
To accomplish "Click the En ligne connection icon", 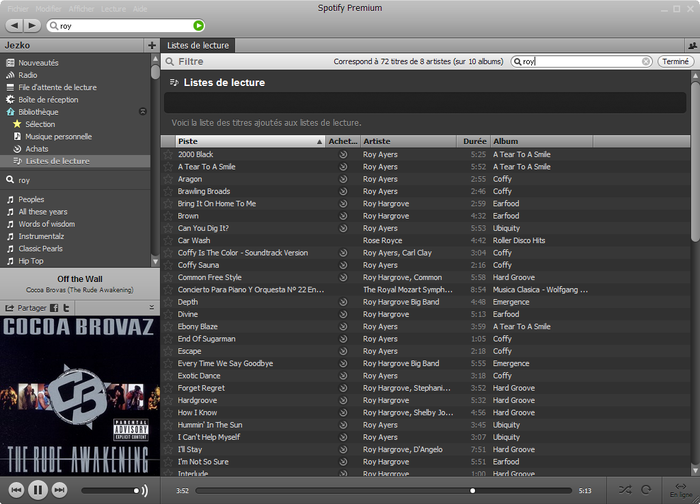I will coord(680,490).
